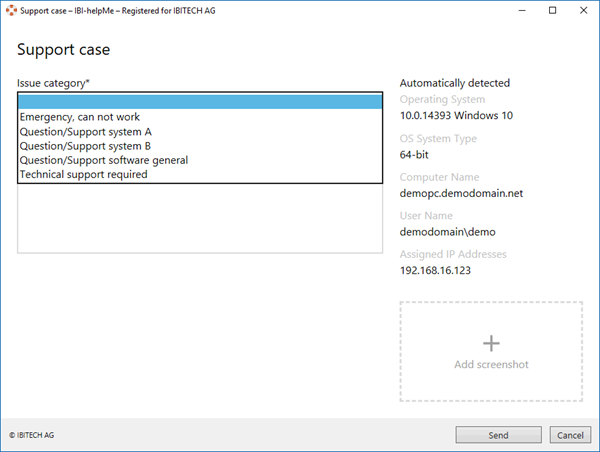Choose "Emergency, can not work" category
Screen dimensions: 600x452
pyautogui.click(x=200, y=117)
